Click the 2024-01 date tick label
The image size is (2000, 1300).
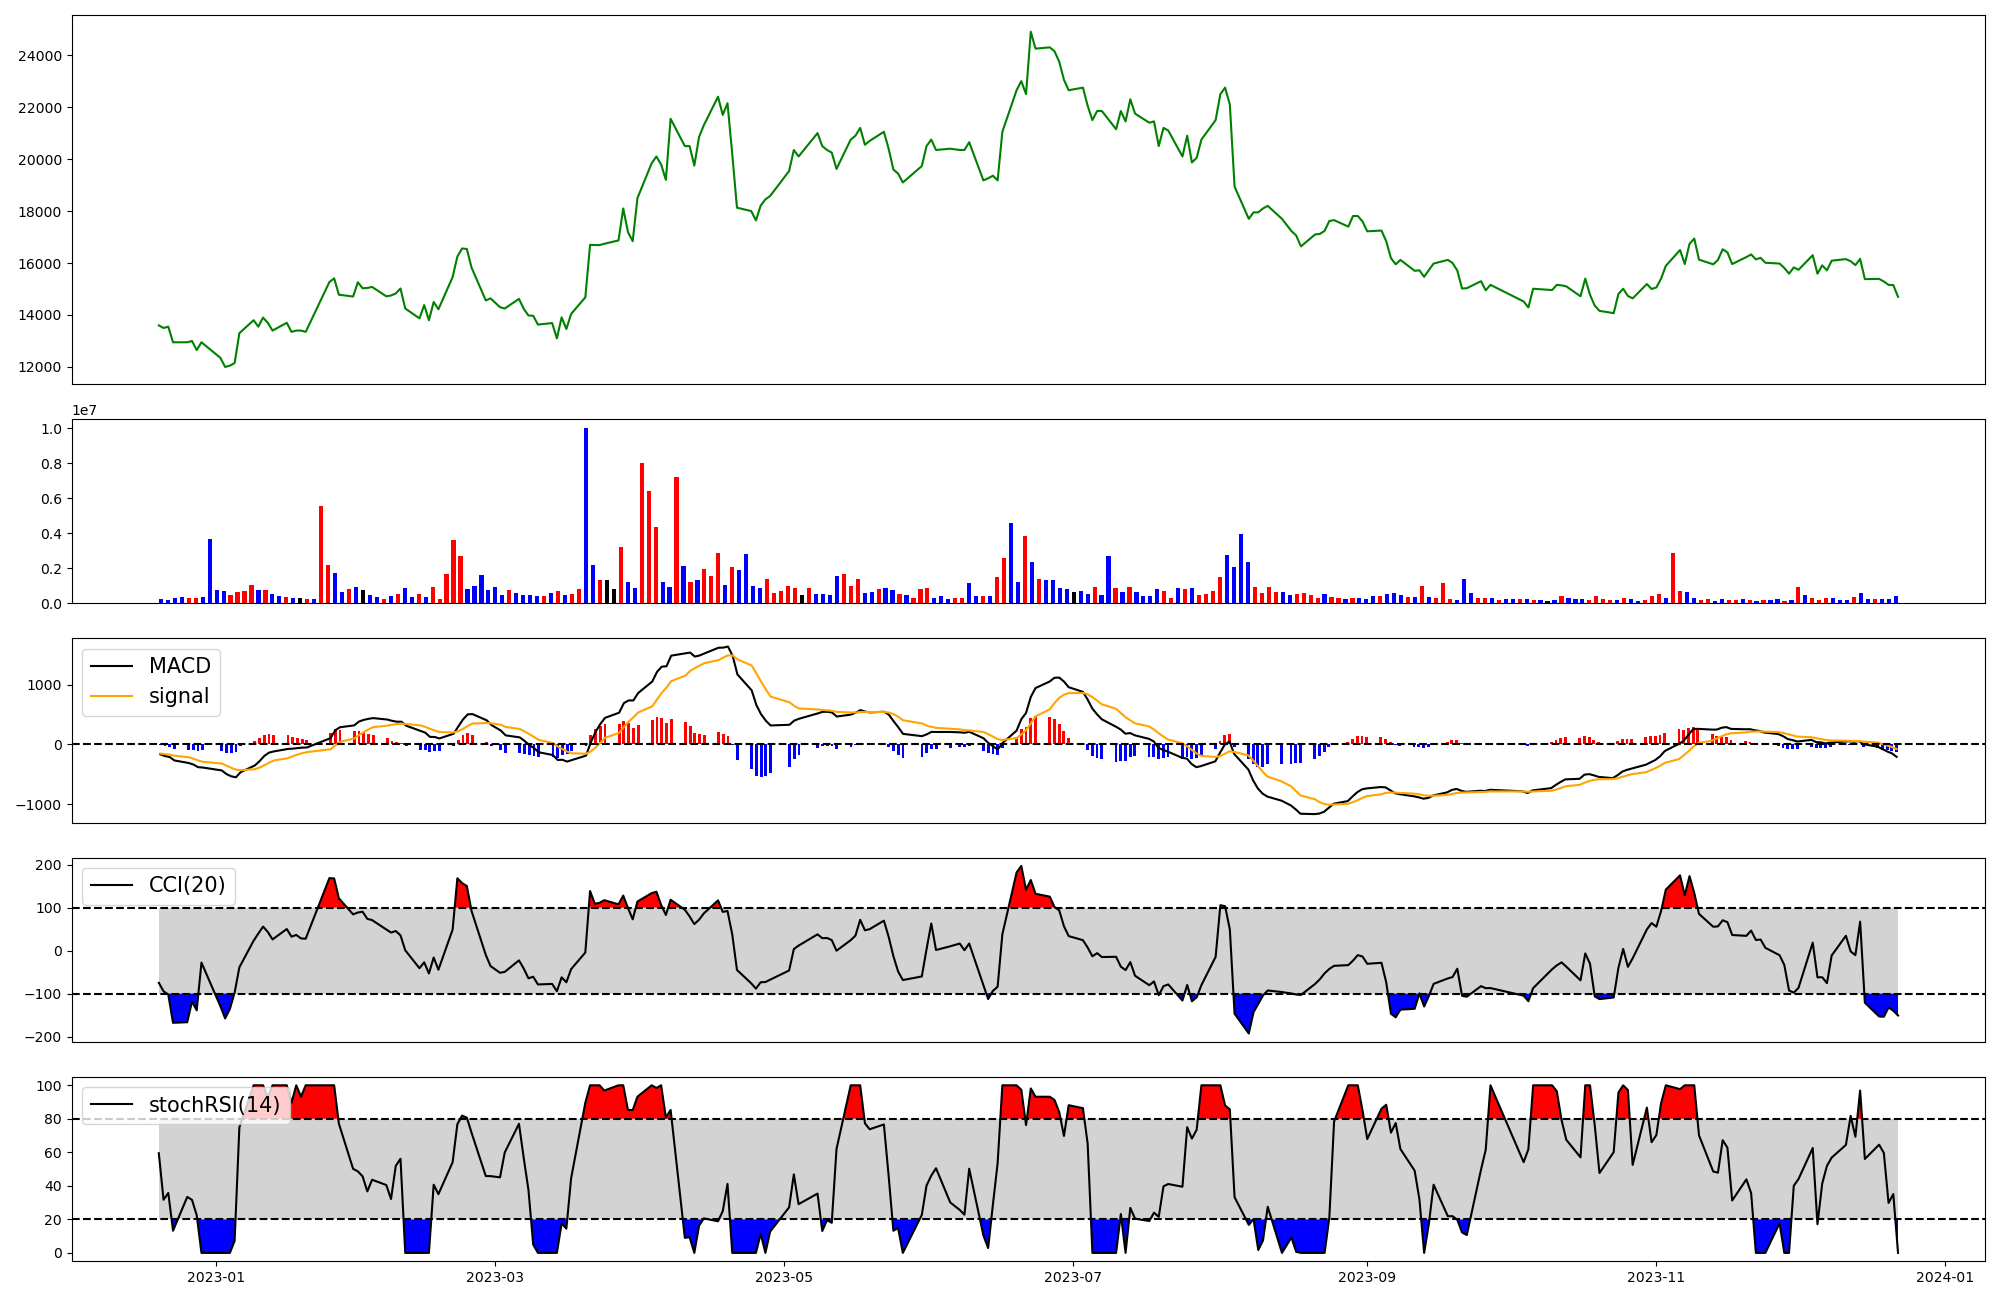1945,1277
